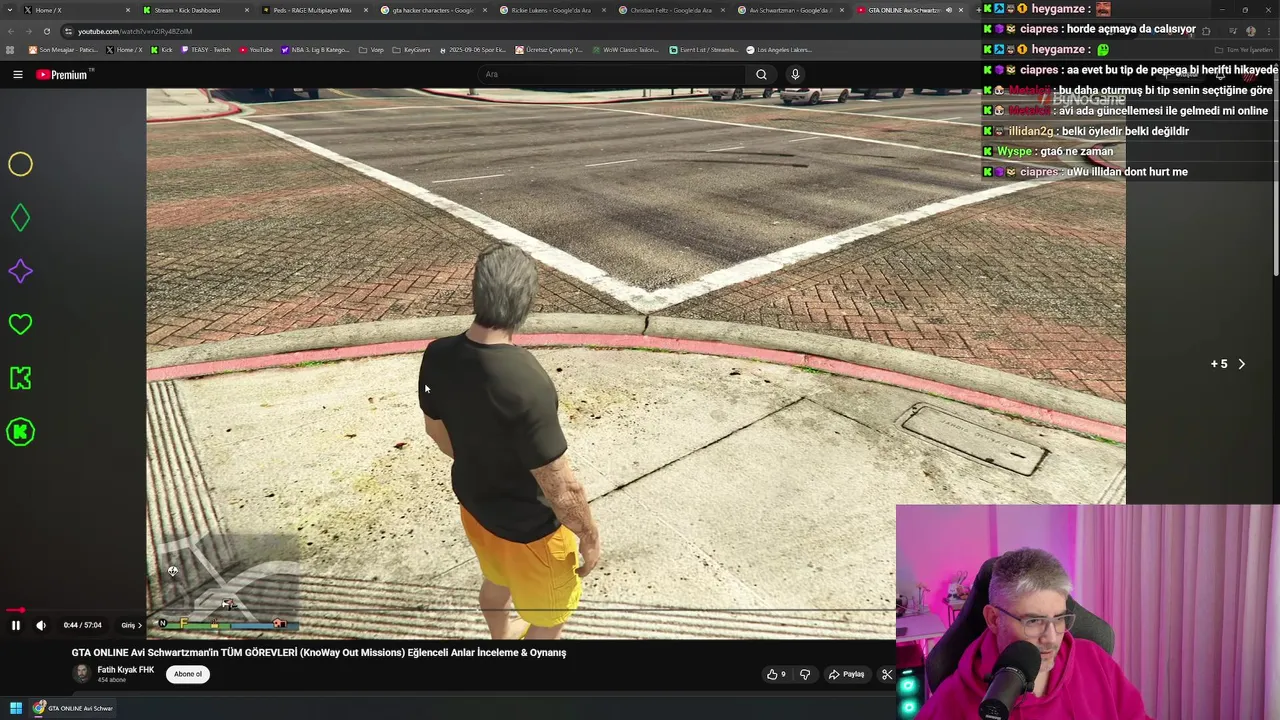Start voice search with the microphone icon

click(x=795, y=74)
